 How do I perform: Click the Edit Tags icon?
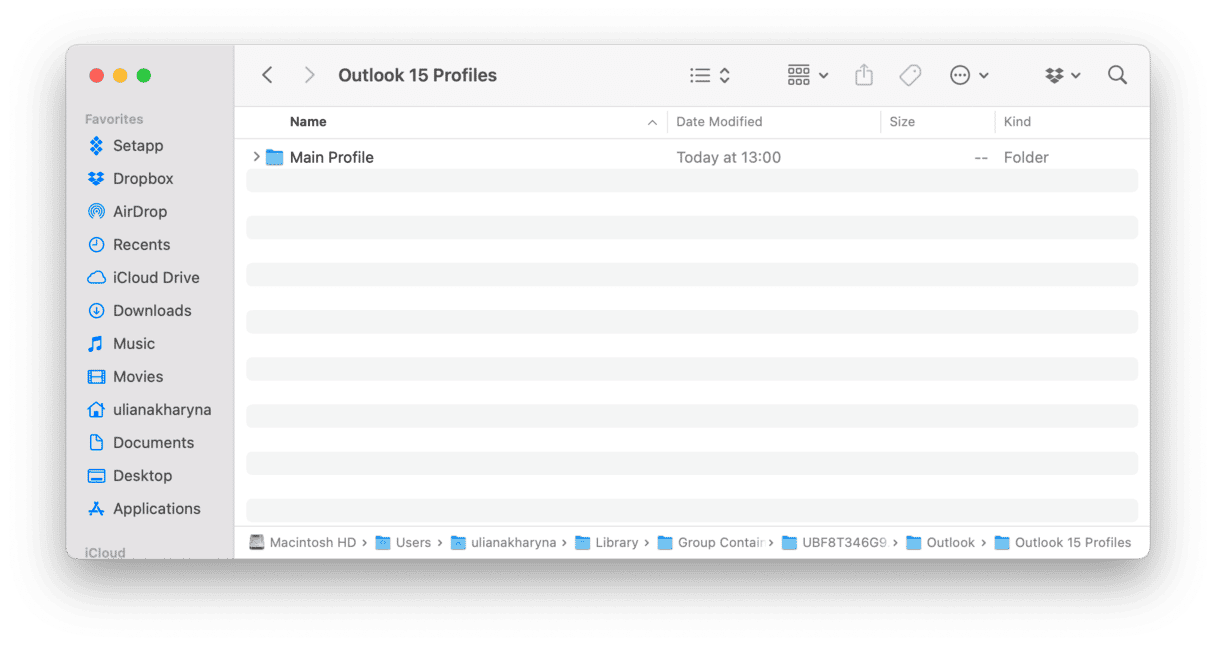[910, 75]
